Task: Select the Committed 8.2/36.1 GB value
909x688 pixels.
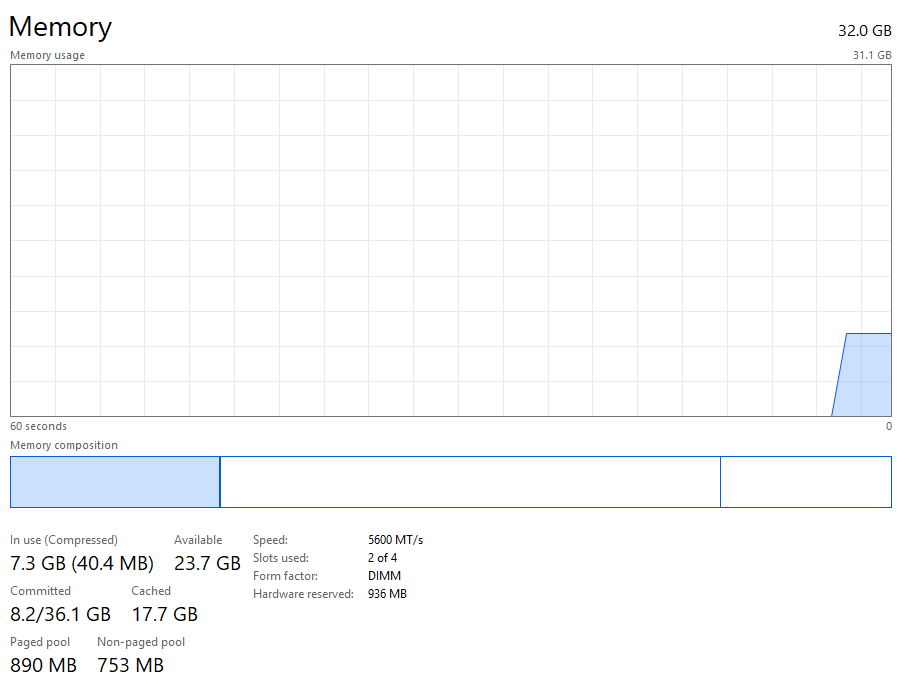Action: 60,614
